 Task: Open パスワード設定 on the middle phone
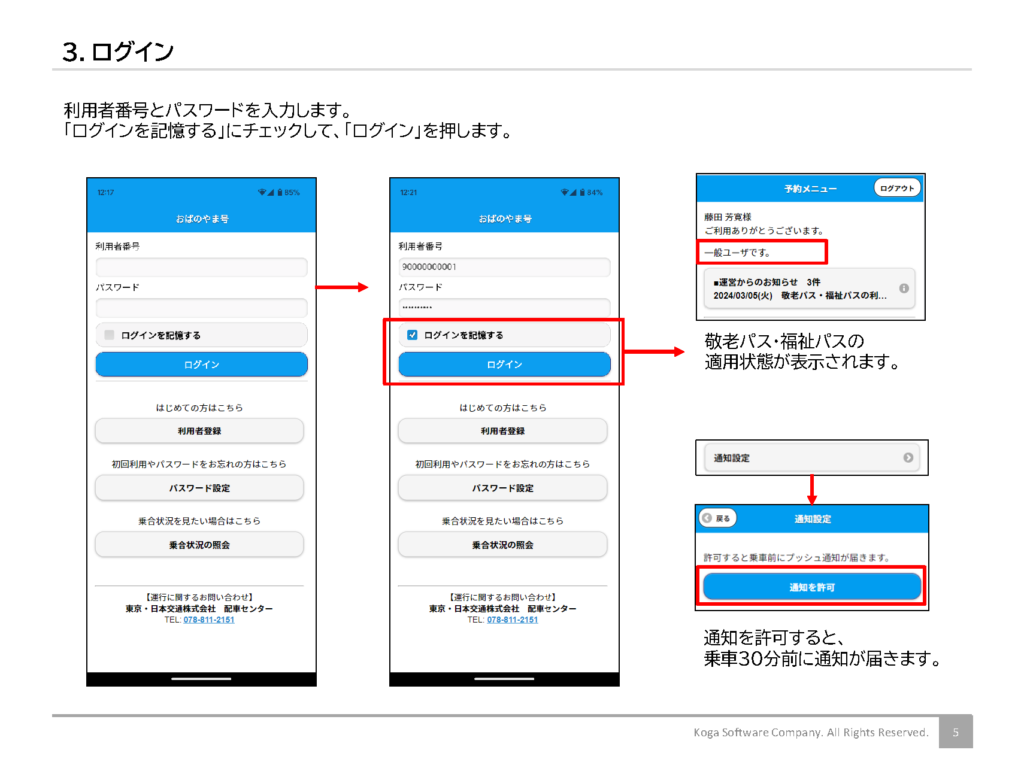click(502, 488)
